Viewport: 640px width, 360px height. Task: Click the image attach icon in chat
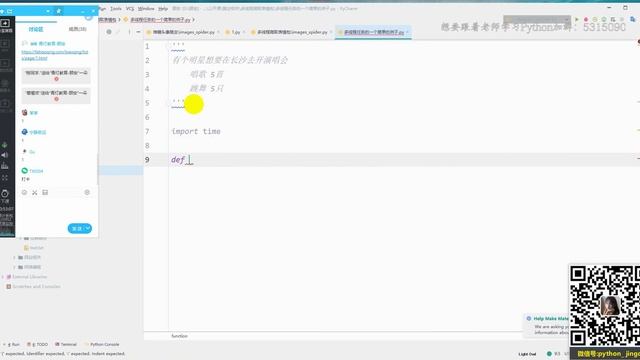point(45,192)
